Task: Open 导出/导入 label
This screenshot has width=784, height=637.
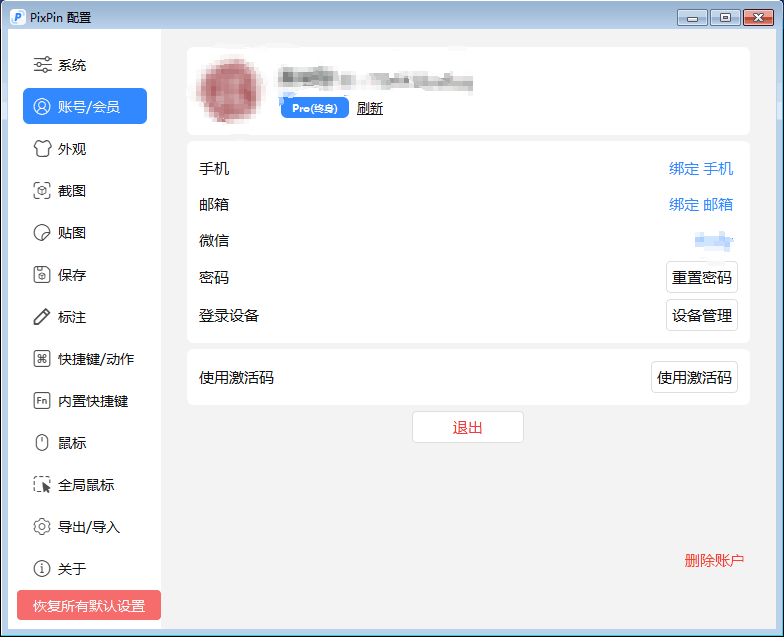Action: pyautogui.click(x=89, y=527)
